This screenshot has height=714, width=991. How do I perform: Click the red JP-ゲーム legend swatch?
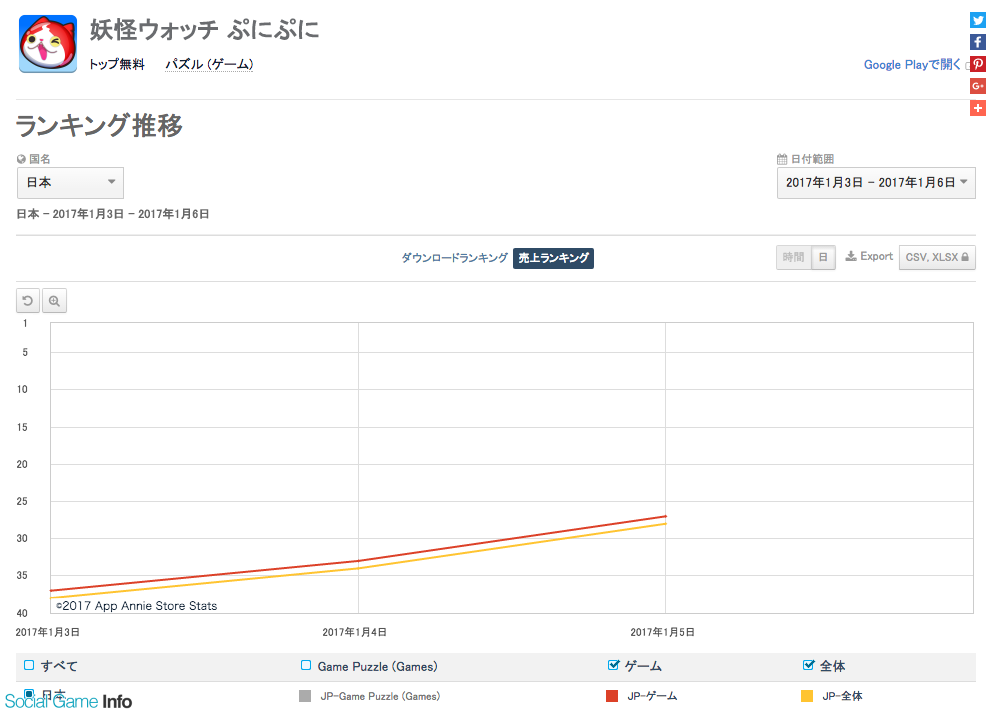click(x=612, y=696)
